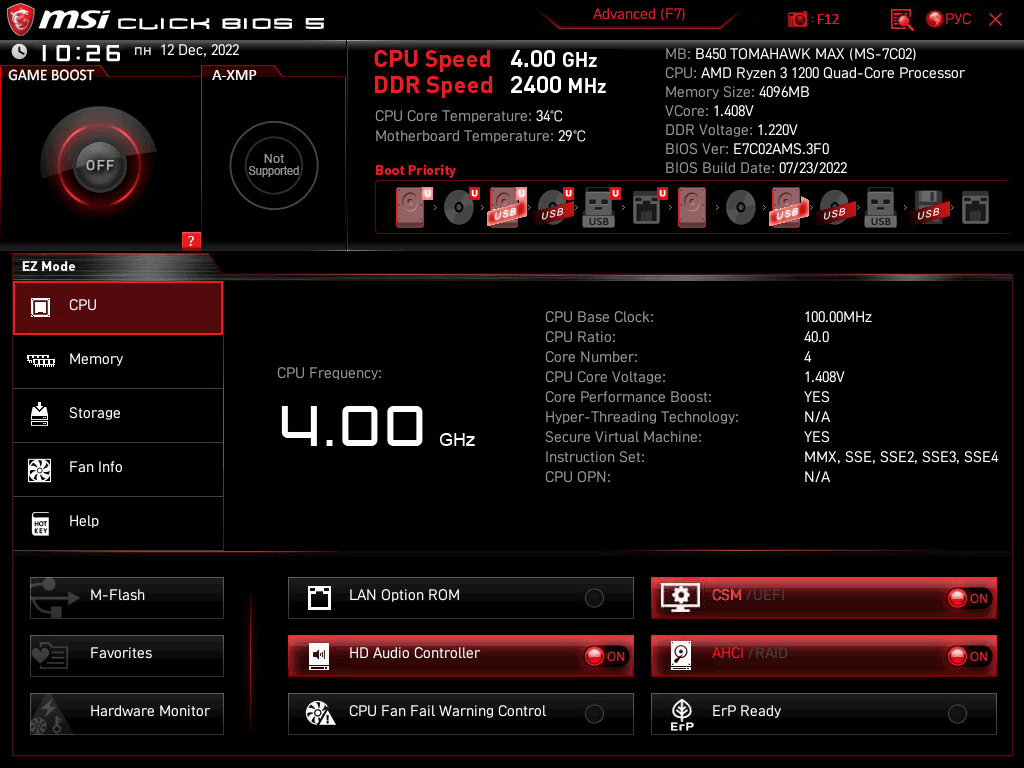Open the Help section
This screenshot has width=1024, height=768.
[x=118, y=523]
